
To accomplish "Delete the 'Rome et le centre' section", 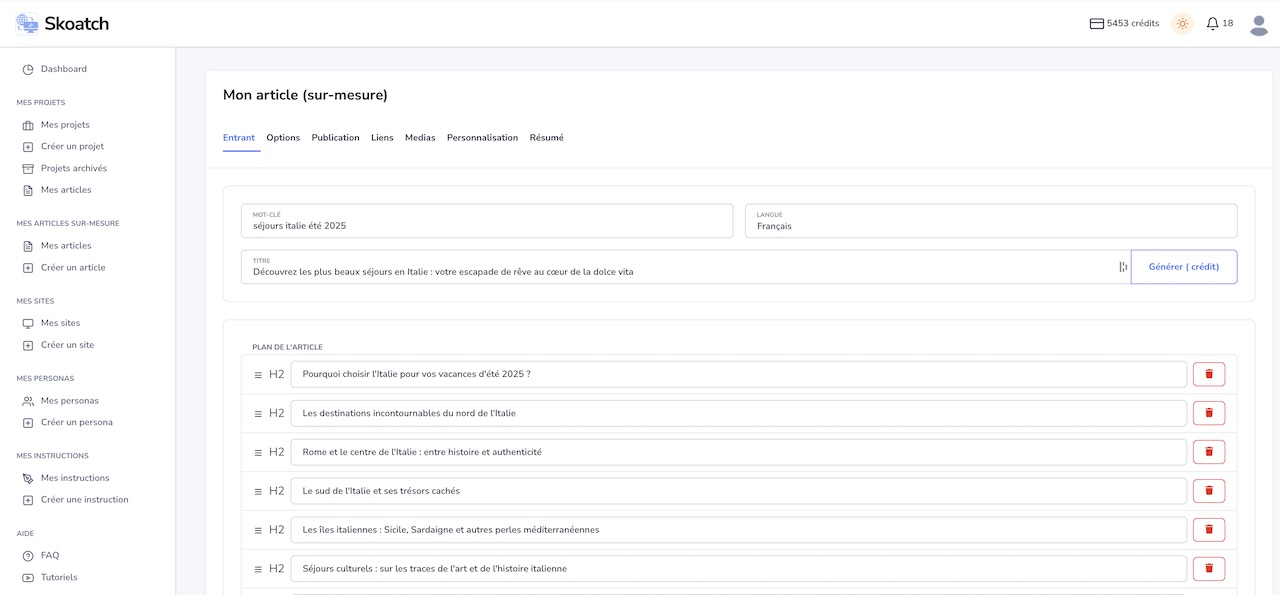I will [1209, 452].
